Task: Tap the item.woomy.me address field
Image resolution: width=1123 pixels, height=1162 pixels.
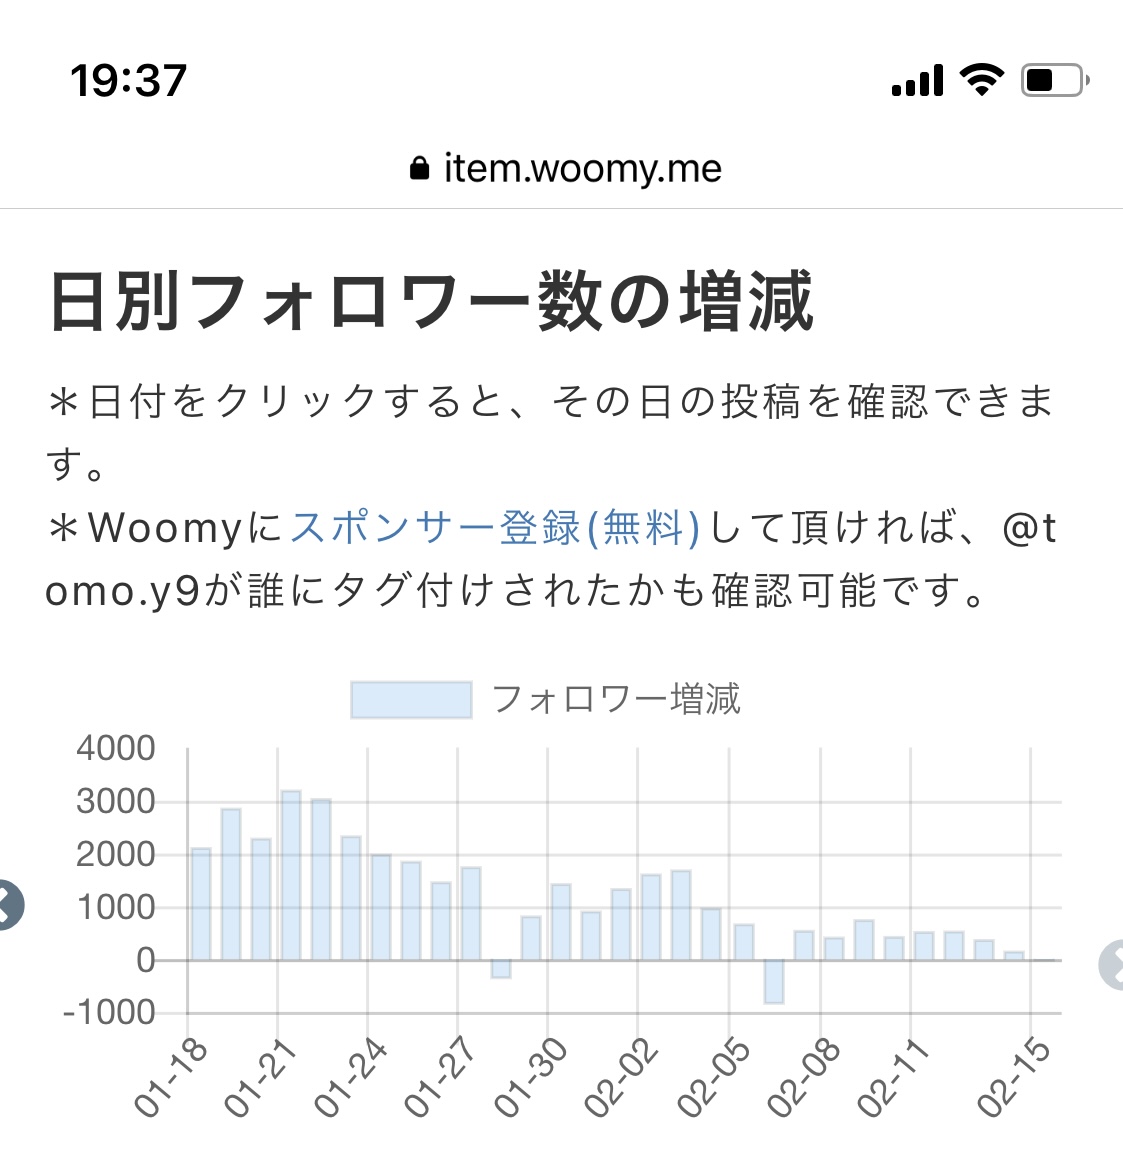Action: [565, 168]
